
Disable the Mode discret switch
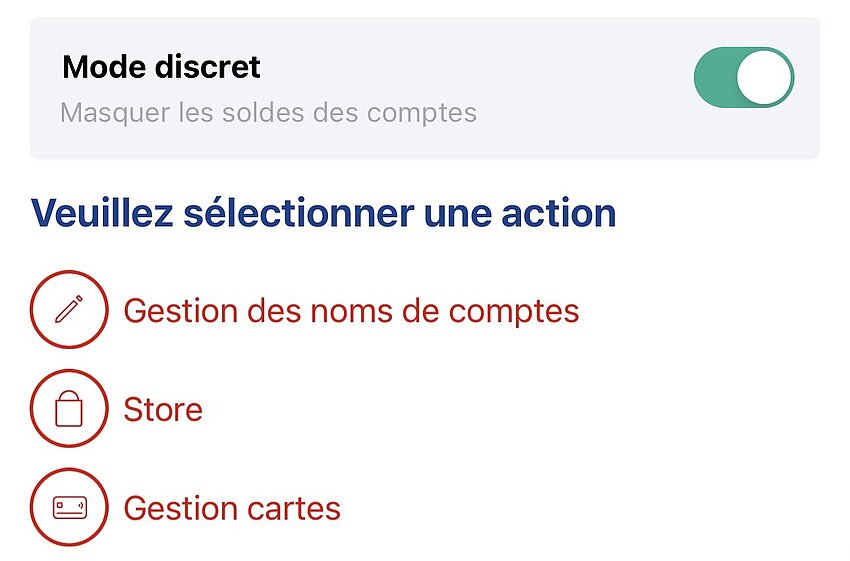tap(744, 77)
